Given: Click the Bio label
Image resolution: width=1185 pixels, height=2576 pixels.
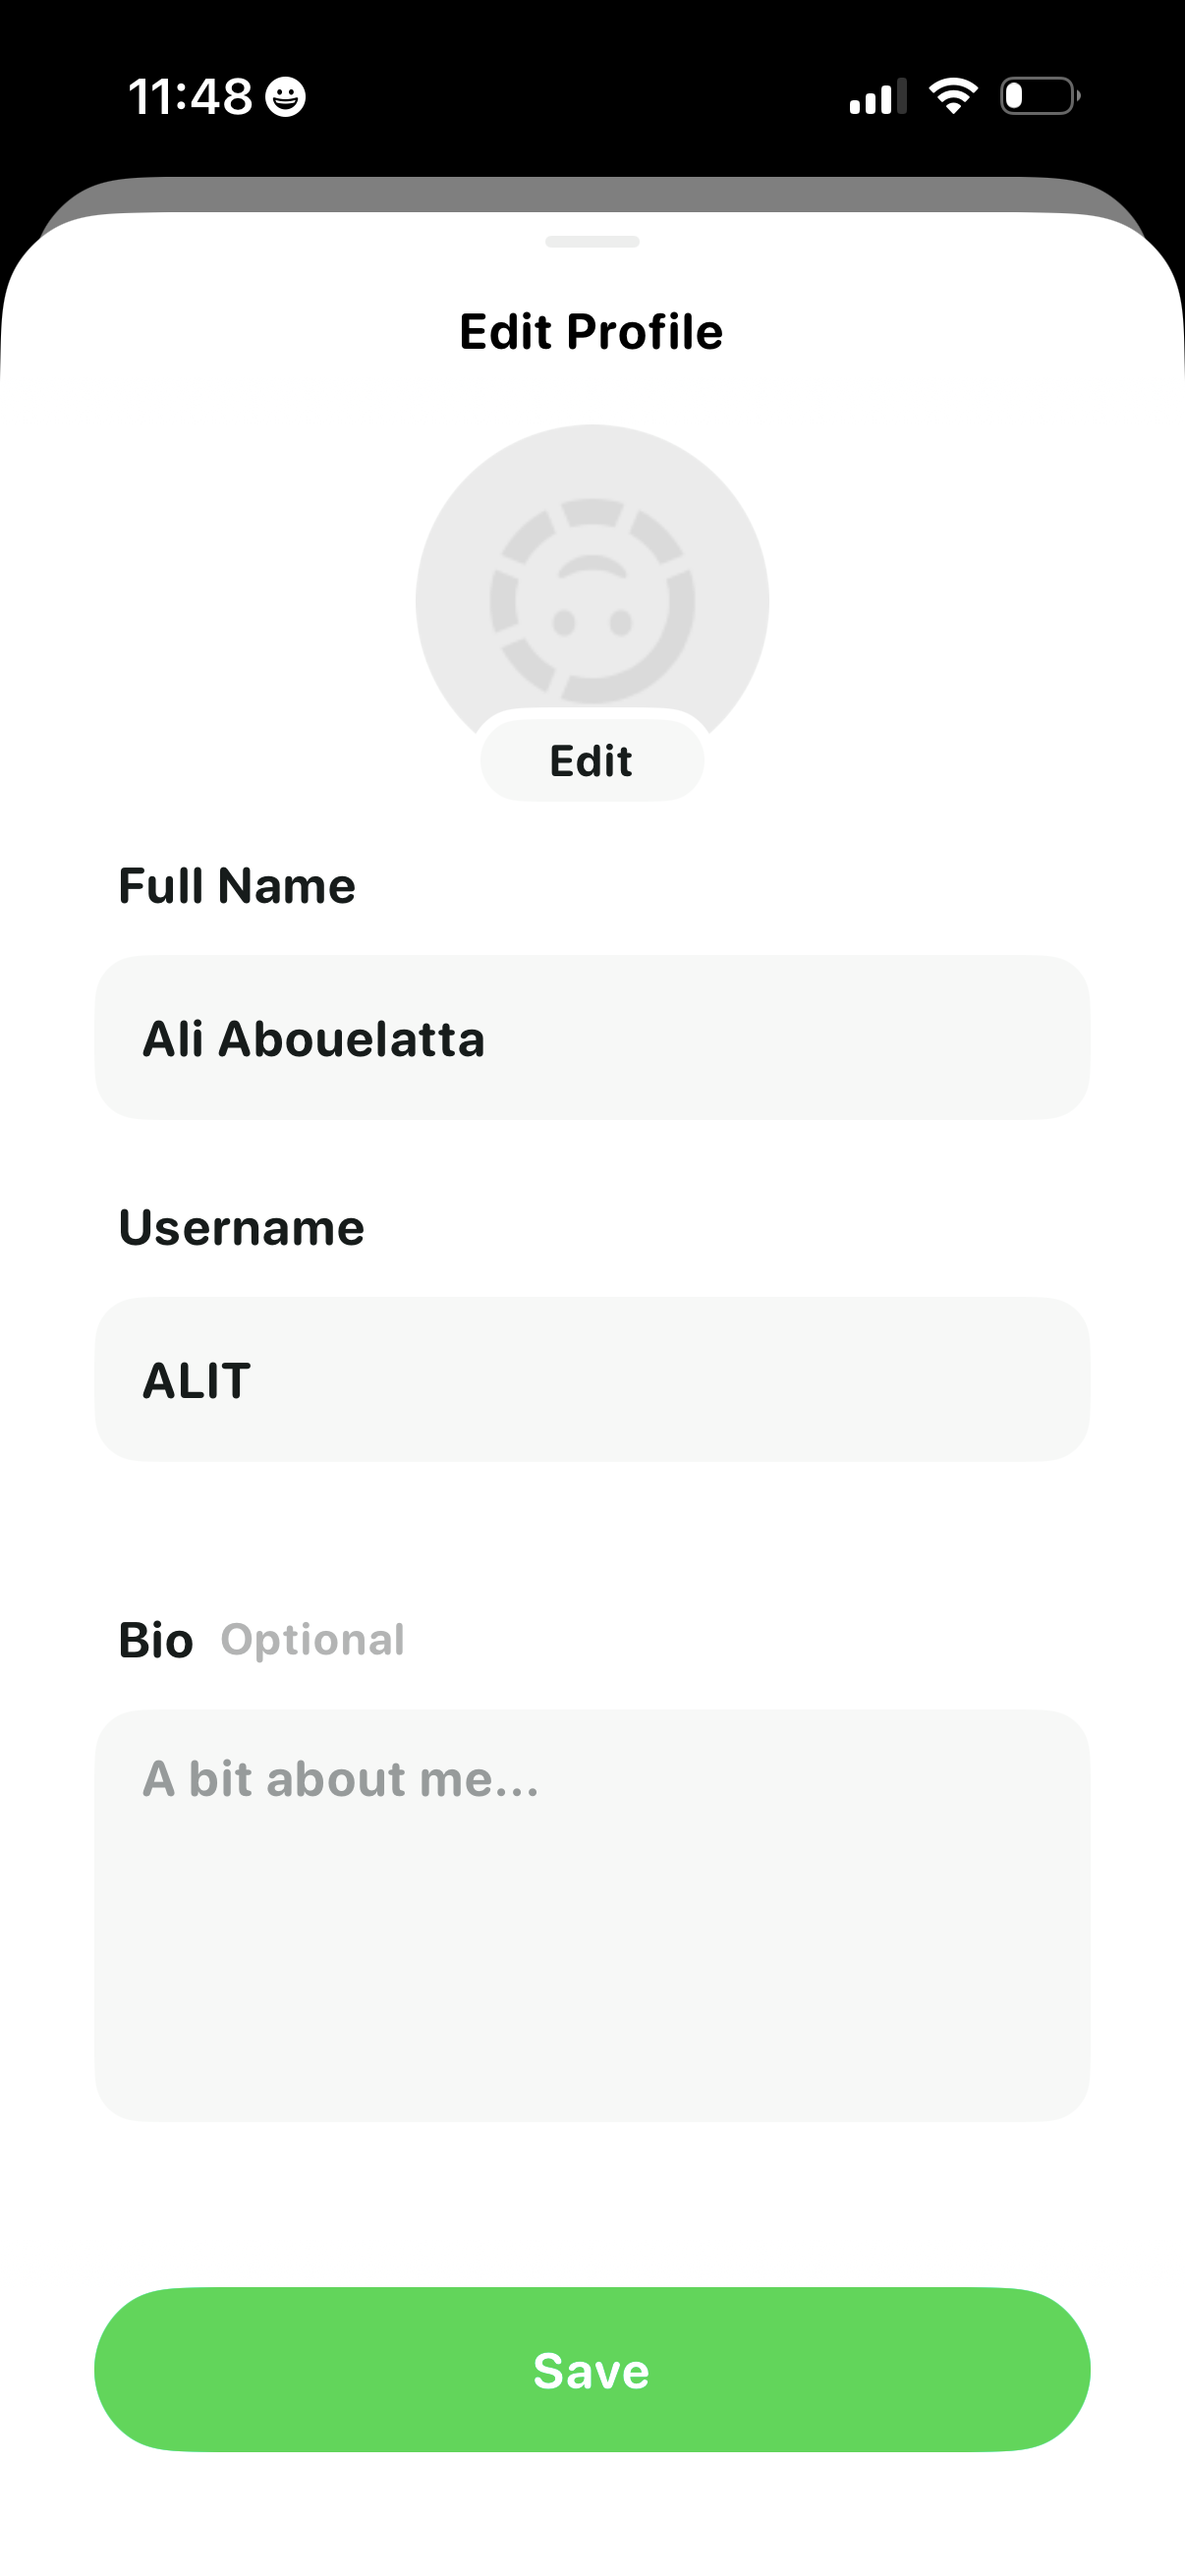Looking at the screenshot, I should tap(156, 1641).
